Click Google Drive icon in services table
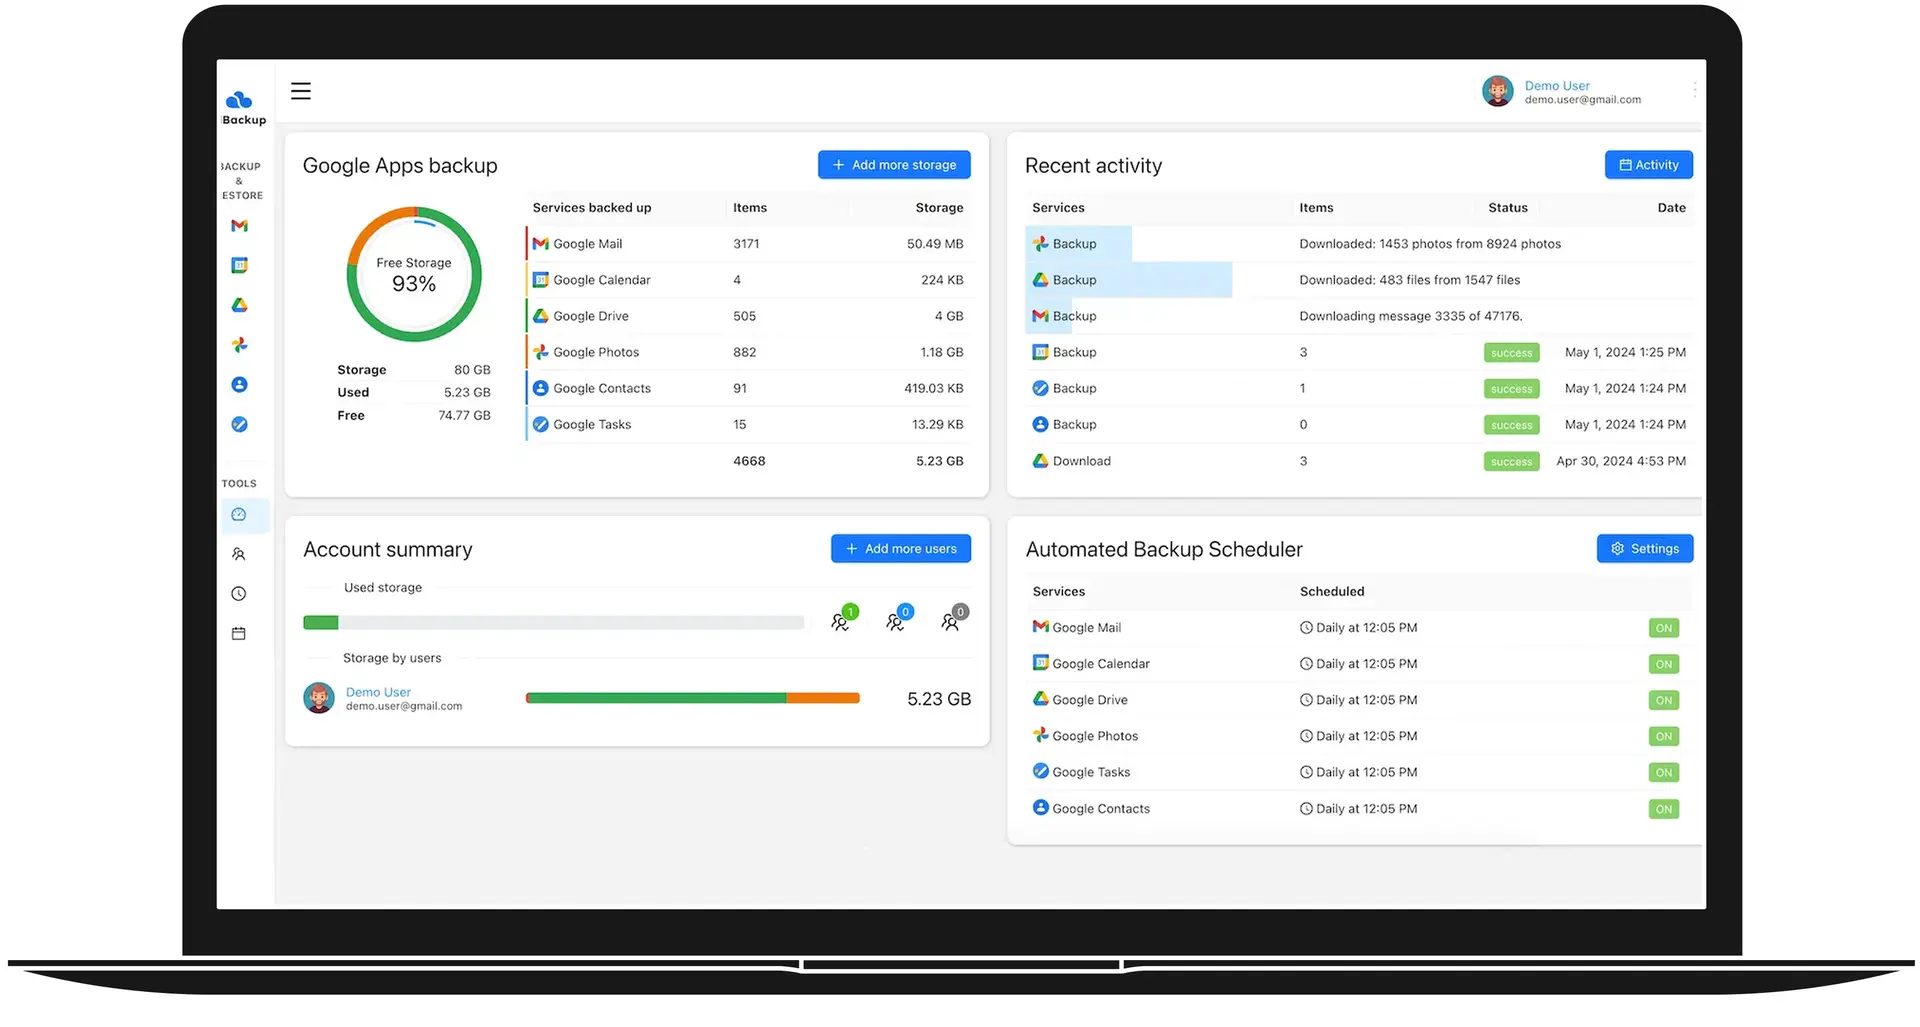 [540, 316]
